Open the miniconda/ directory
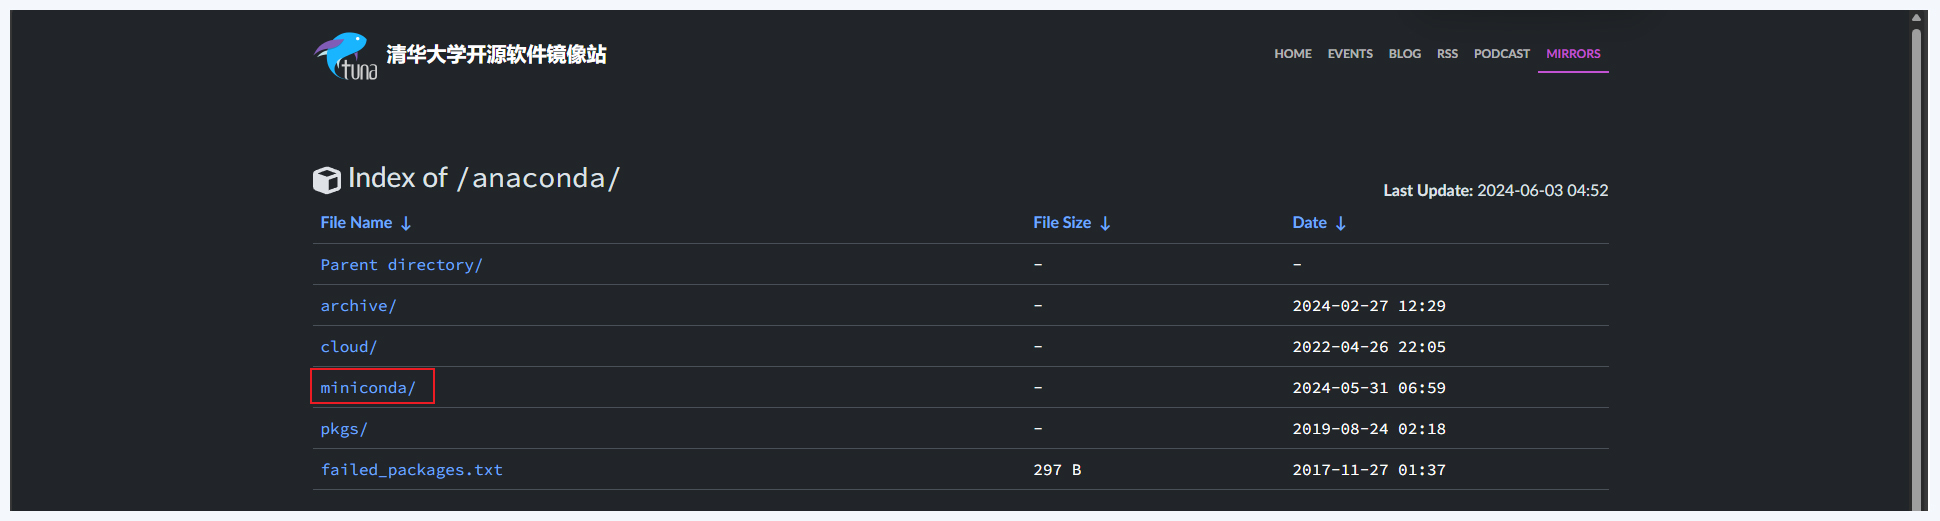The image size is (1940, 521). tap(367, 388)
